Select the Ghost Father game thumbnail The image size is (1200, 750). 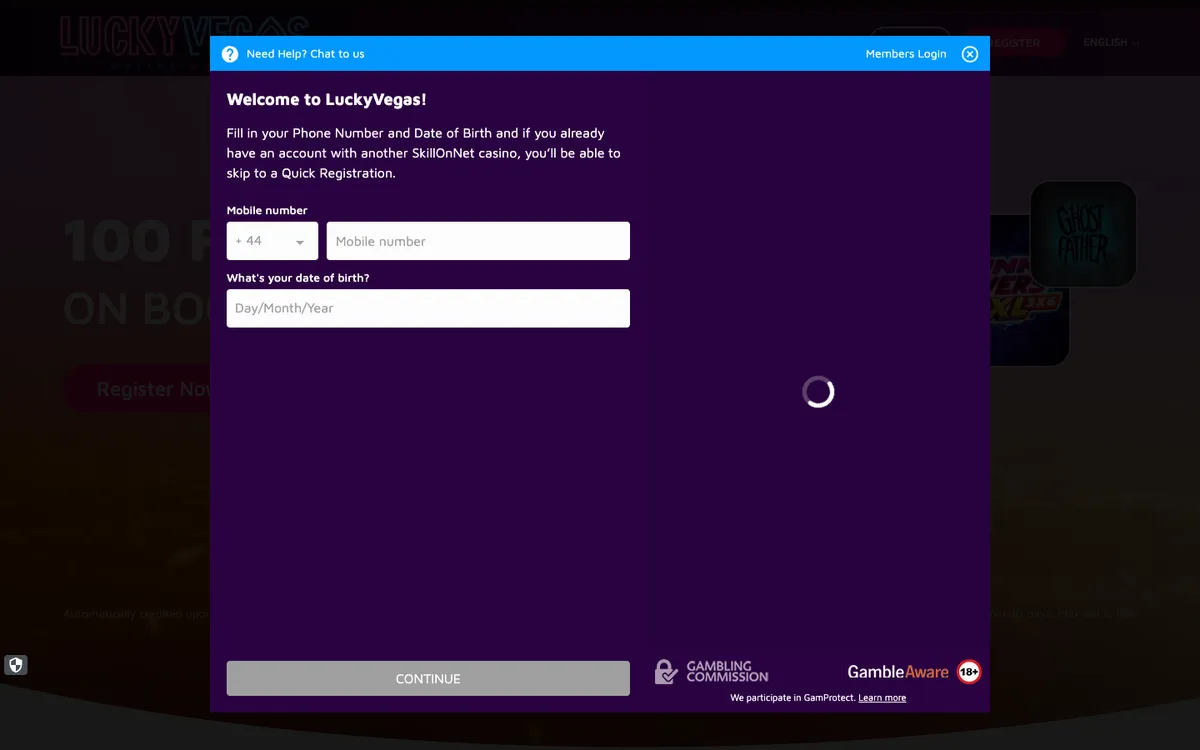1083,234
